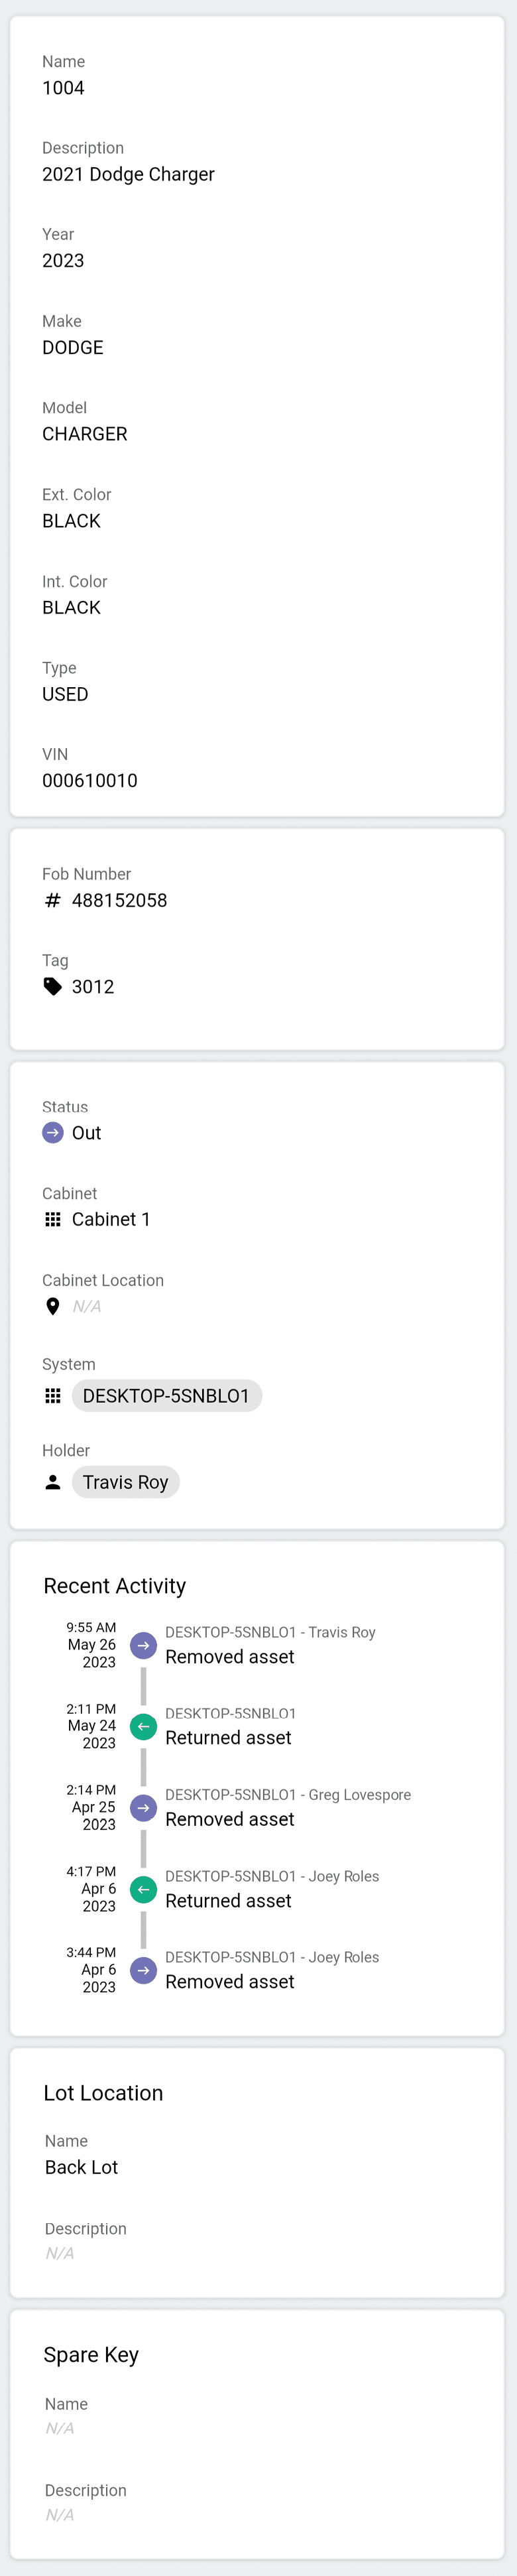
Task: Click the Removed asset entry by Greg Lovespore
Action: tap(228, 1819)
